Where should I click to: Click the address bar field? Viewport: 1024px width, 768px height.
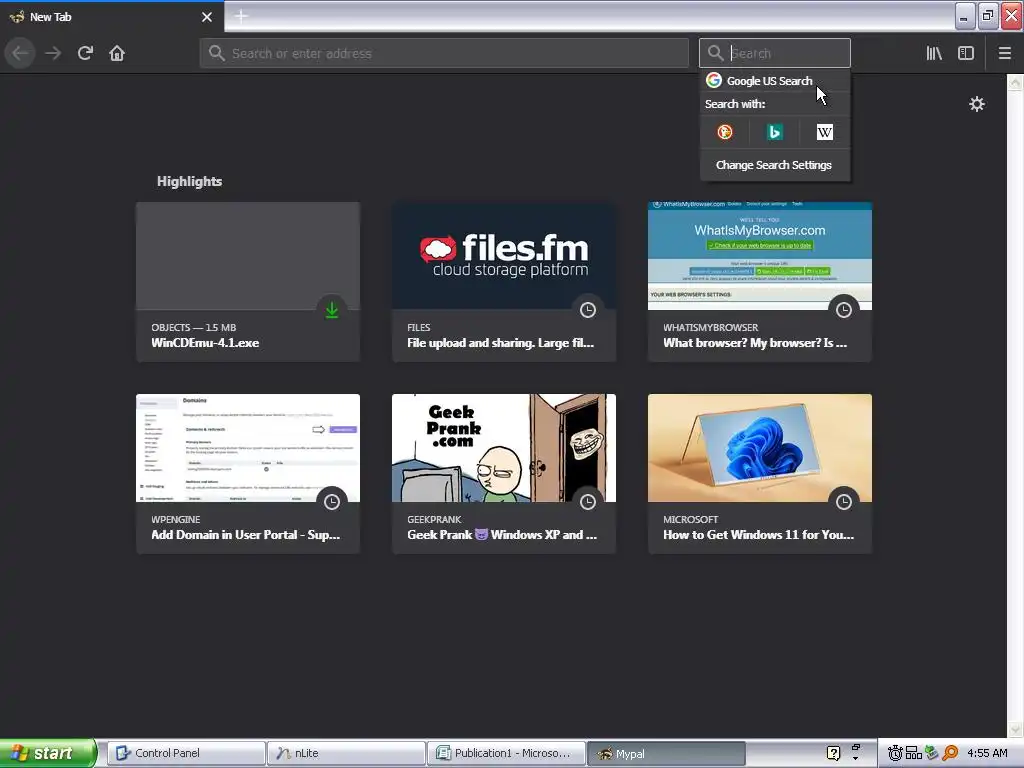(444, 53)
